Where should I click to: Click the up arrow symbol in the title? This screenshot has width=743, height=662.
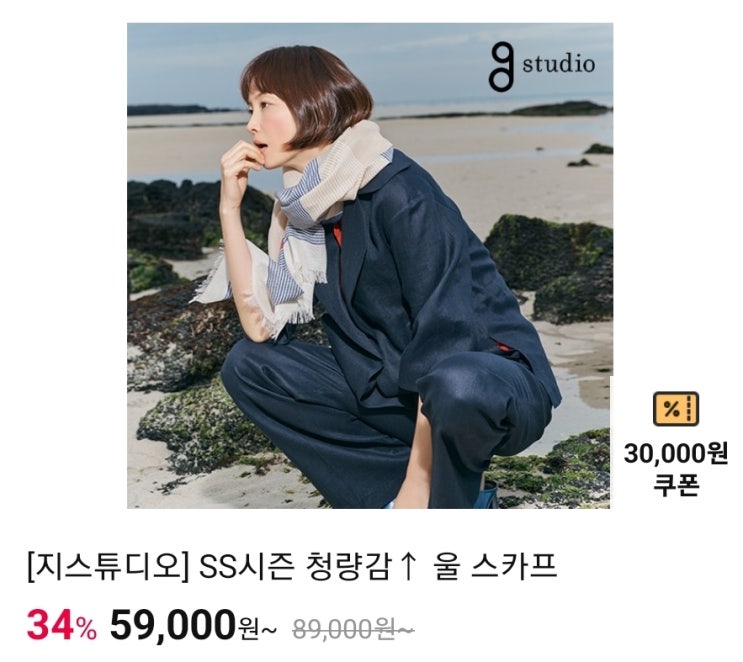coord(408,567)
